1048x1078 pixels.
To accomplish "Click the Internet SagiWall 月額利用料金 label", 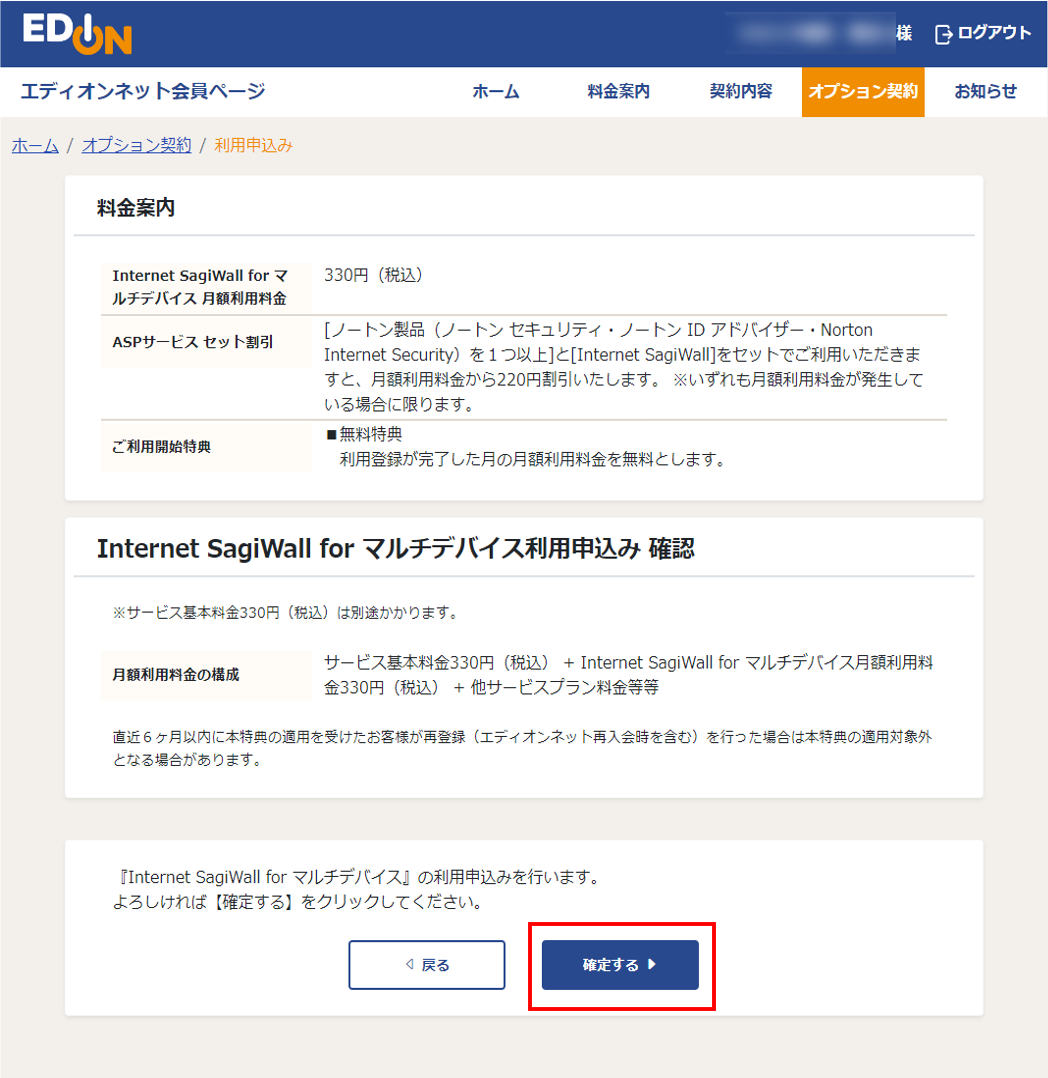I will [x=199, y=287].
